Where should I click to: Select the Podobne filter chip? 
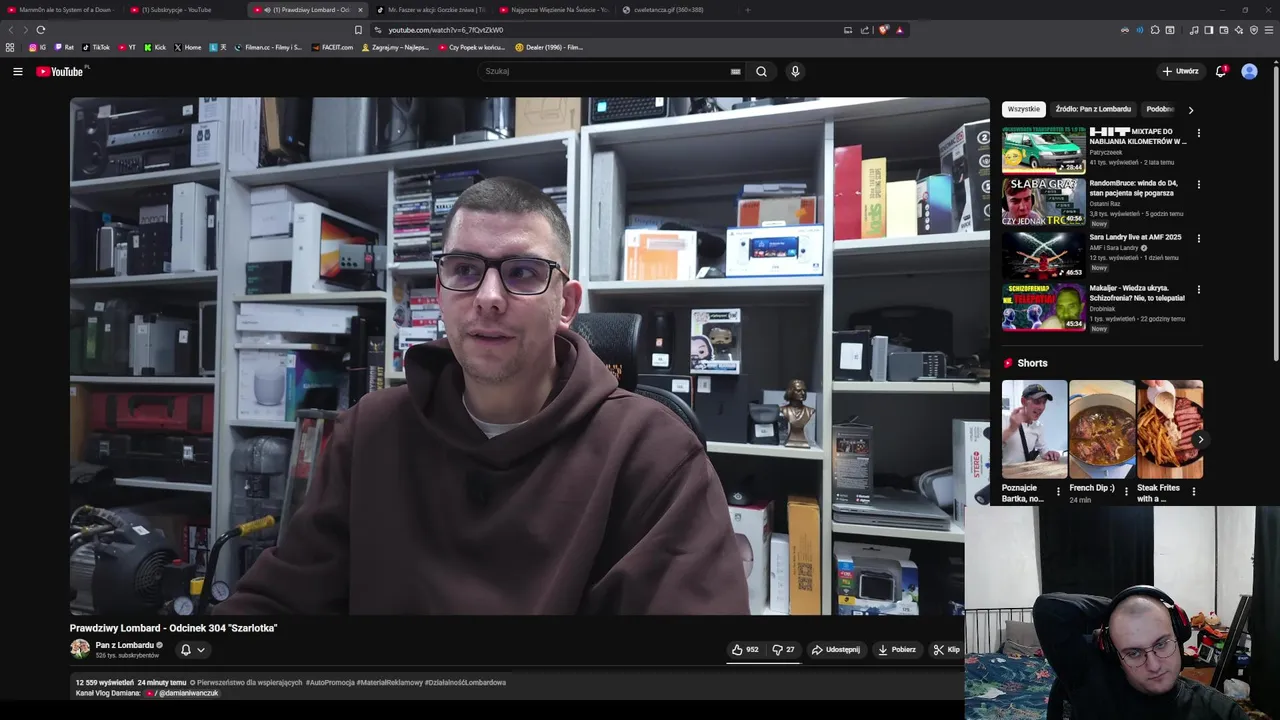[x=1161, y=109]
